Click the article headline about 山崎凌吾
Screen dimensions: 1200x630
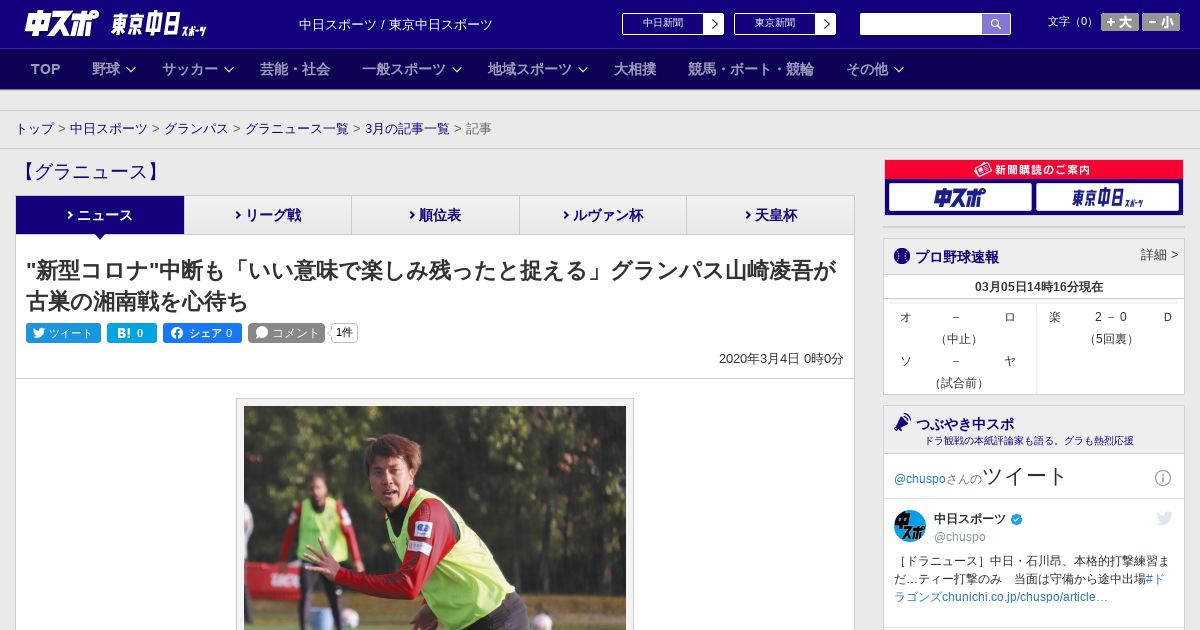431,285
